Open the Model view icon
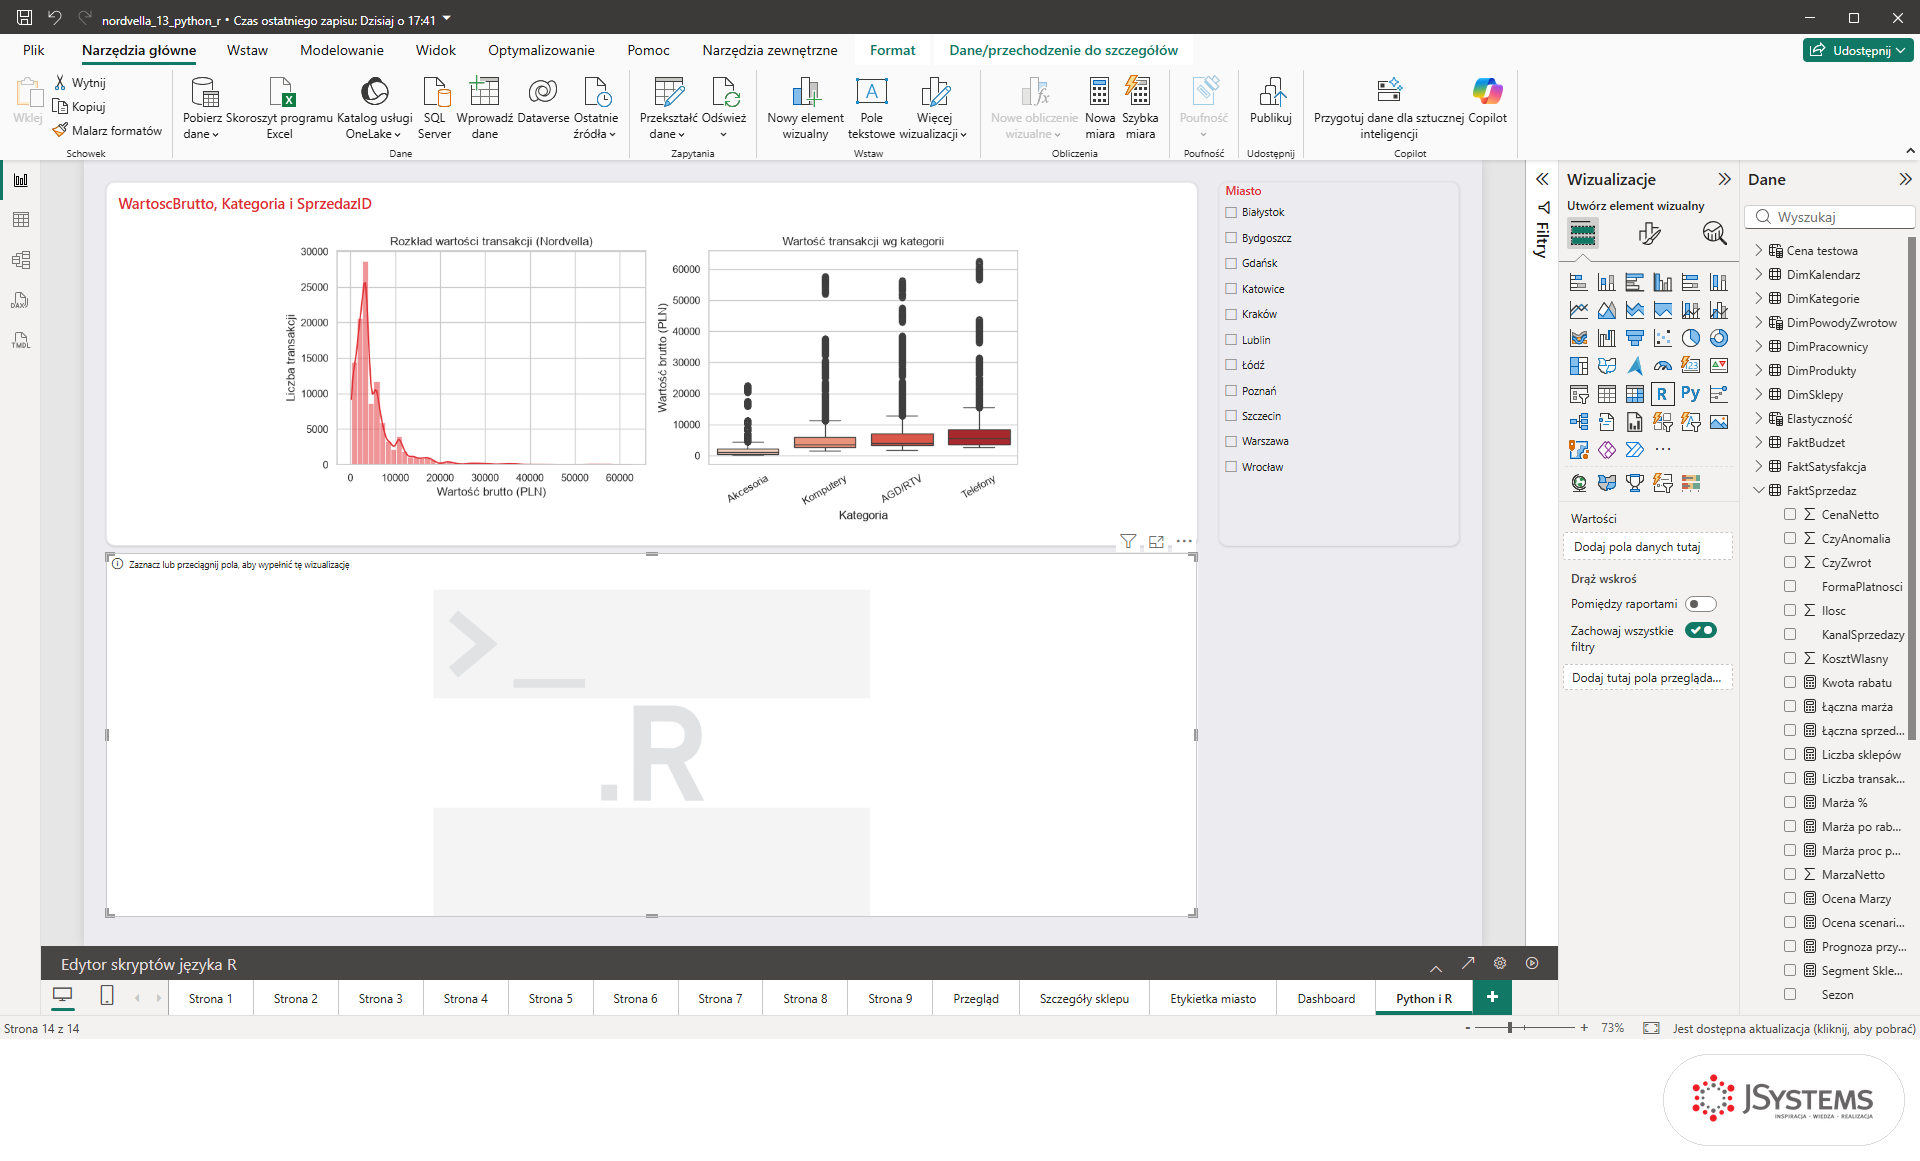1920x1161 pixels. pyautogui.click(x=21, y=260)
